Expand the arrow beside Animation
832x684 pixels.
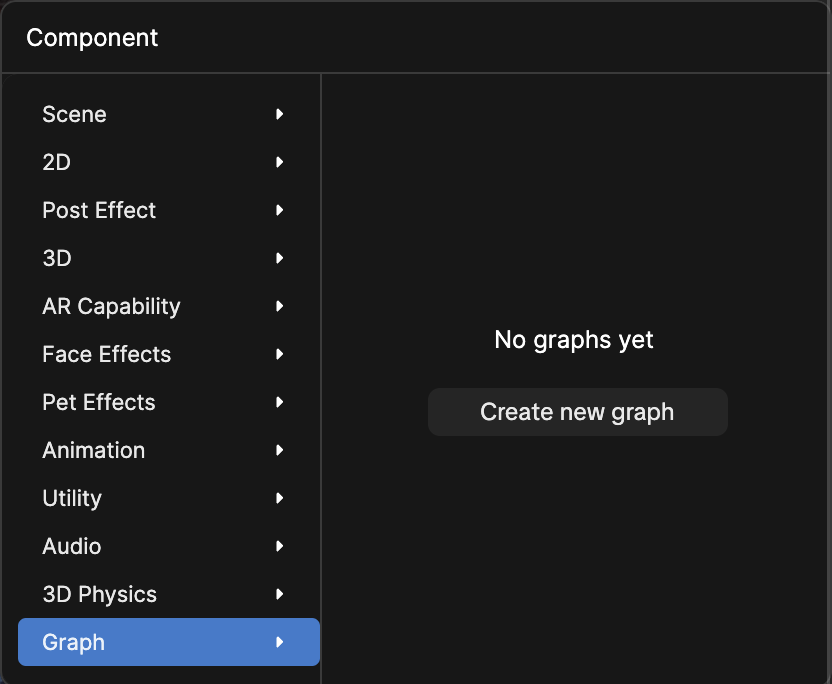click(x=280, y=450)
